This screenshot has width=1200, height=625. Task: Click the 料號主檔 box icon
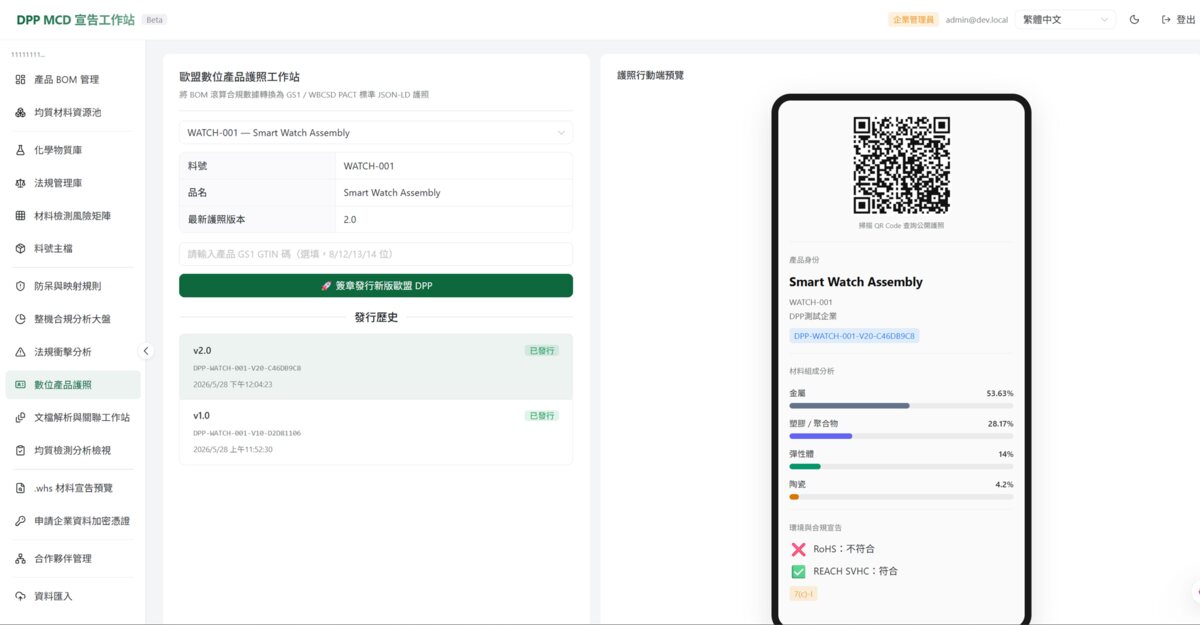pos(21,248)
